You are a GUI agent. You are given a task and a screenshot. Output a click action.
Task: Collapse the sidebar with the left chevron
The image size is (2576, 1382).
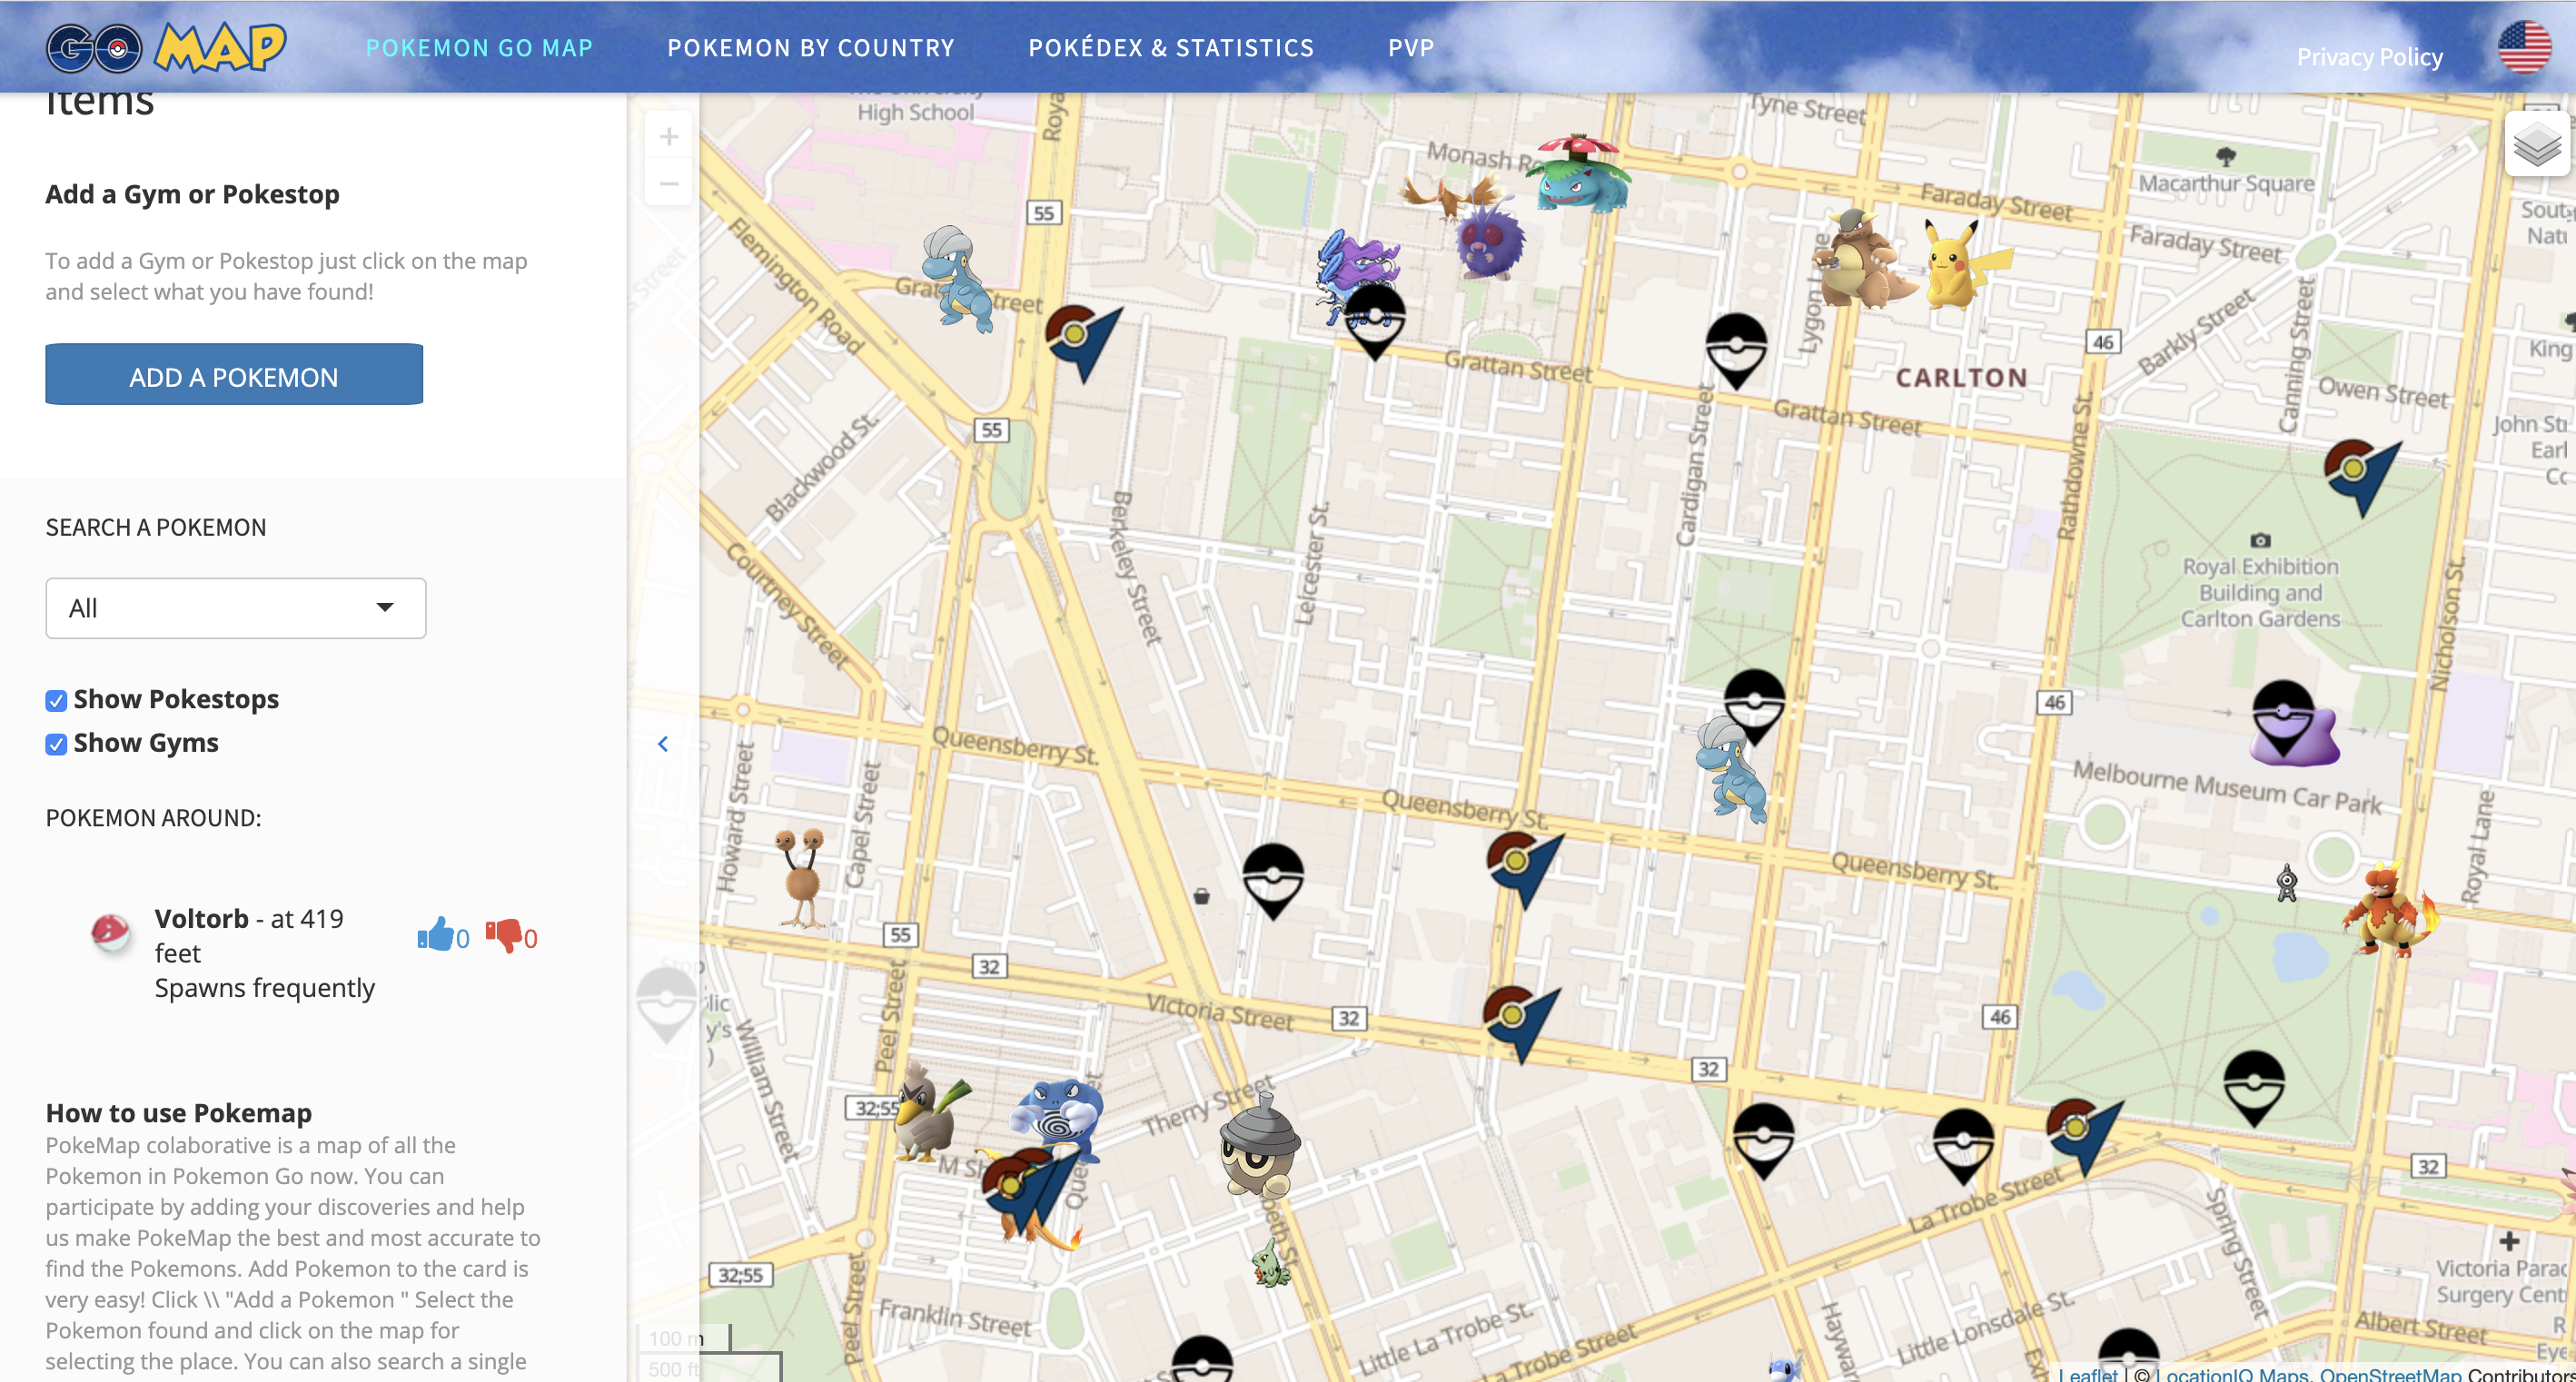[x=663, y=744]
